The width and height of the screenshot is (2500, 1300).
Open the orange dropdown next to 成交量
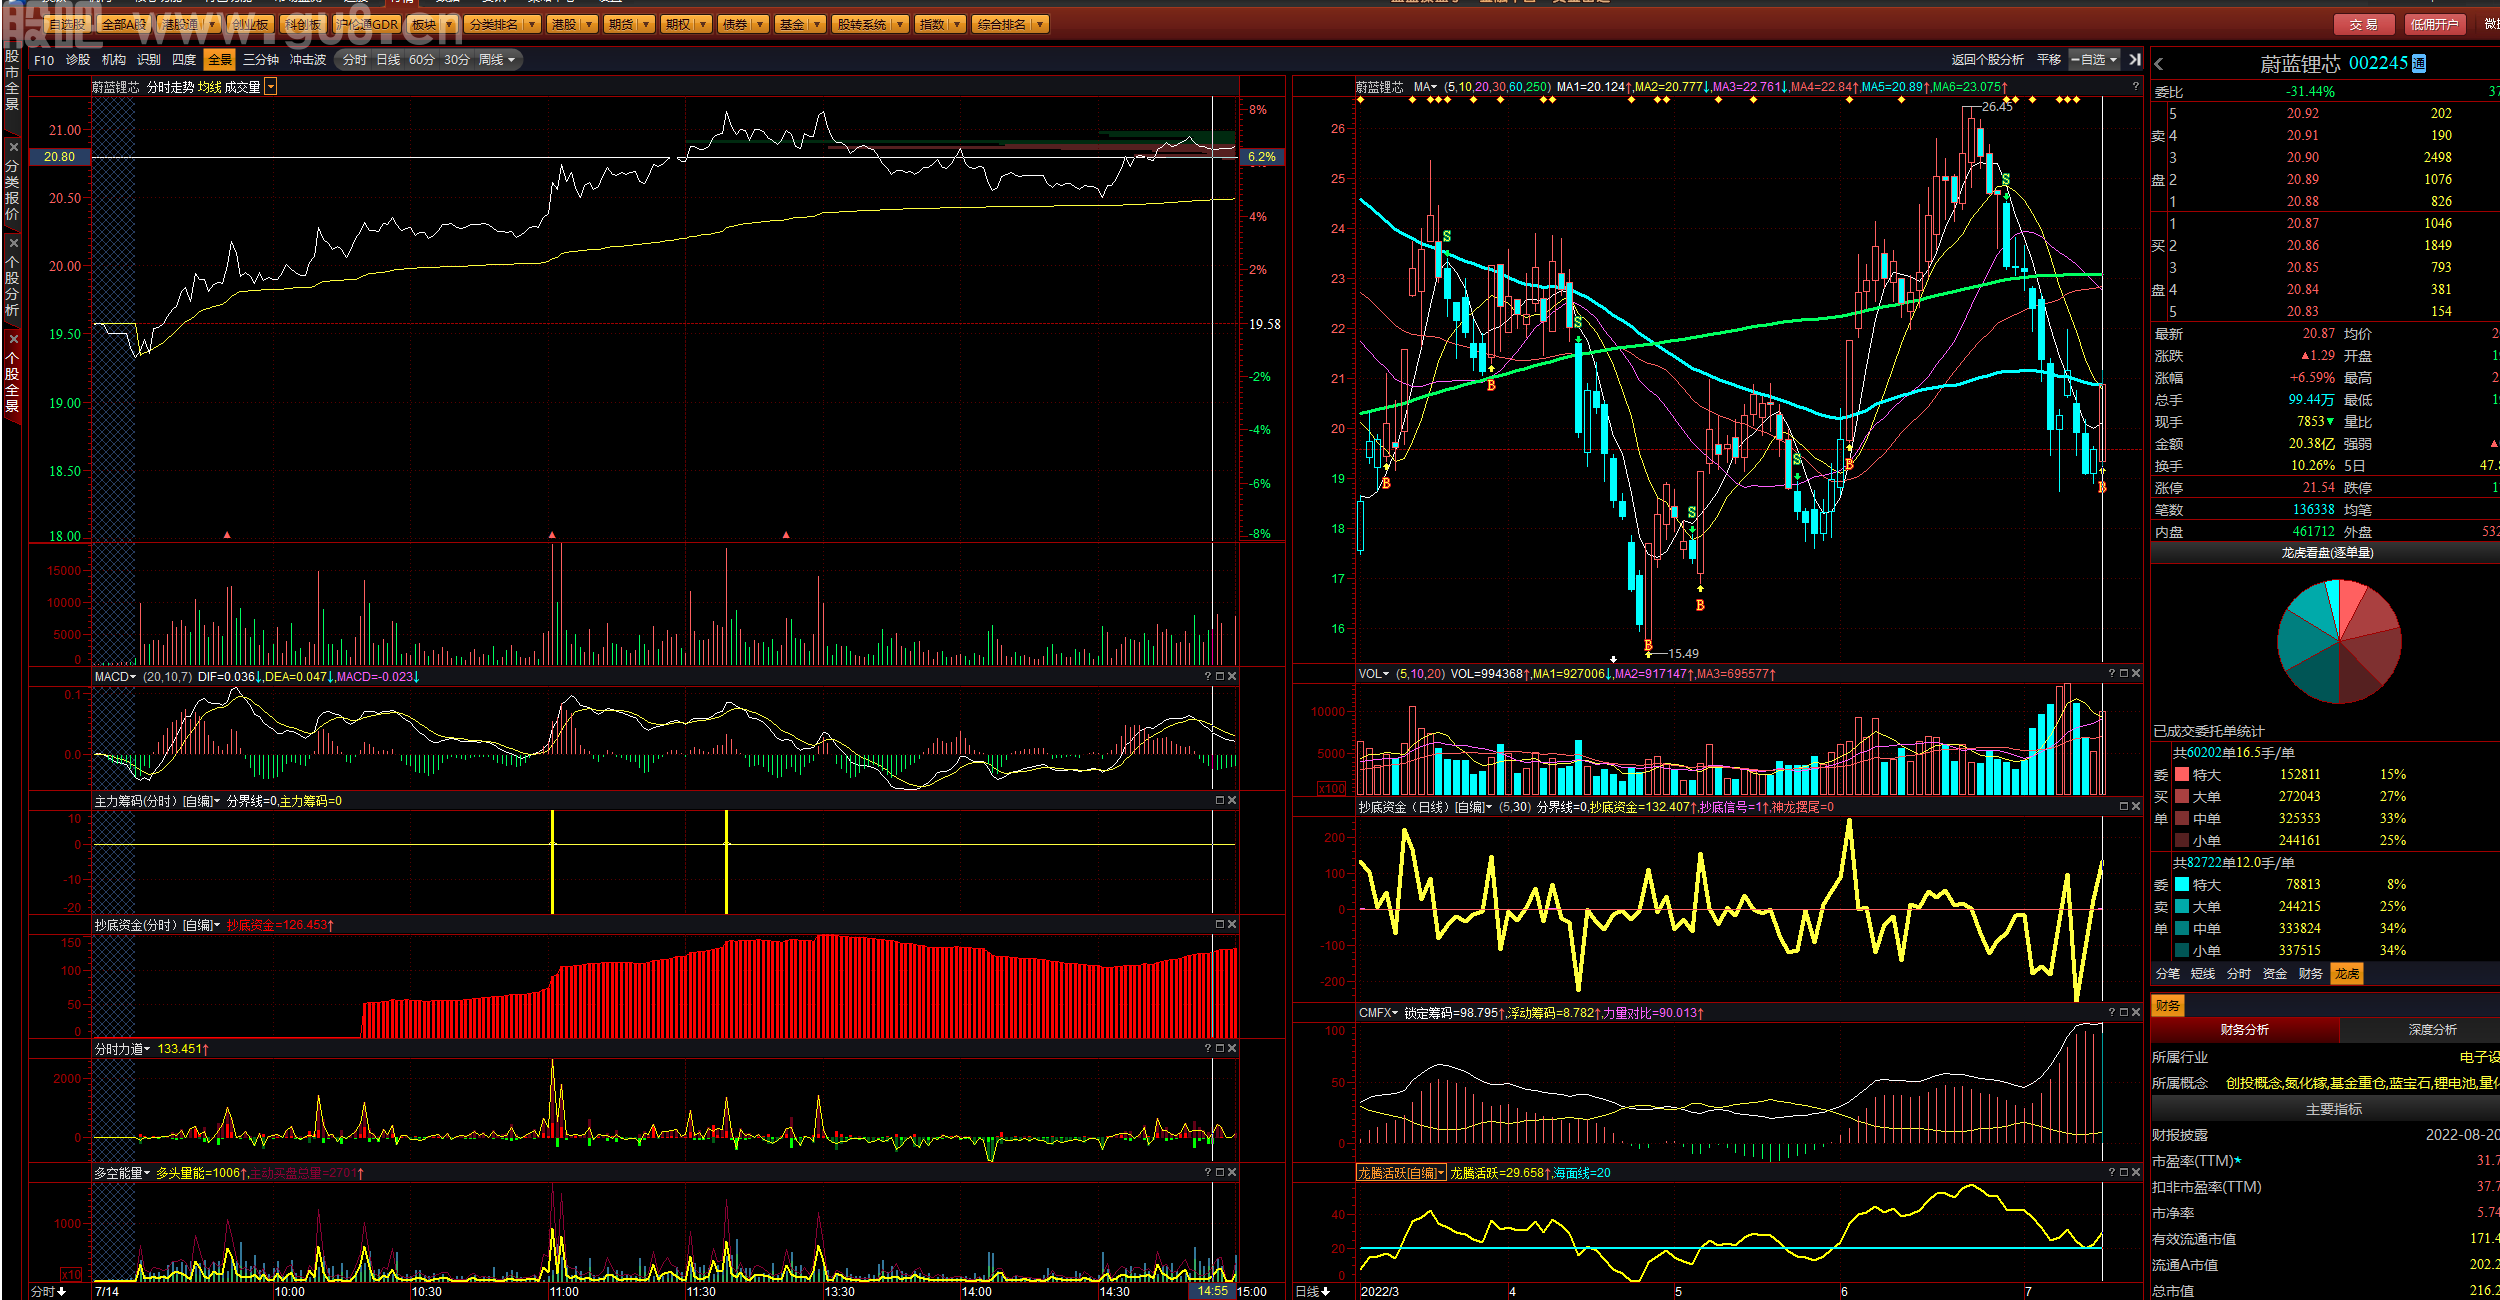[x=271, y=87]
